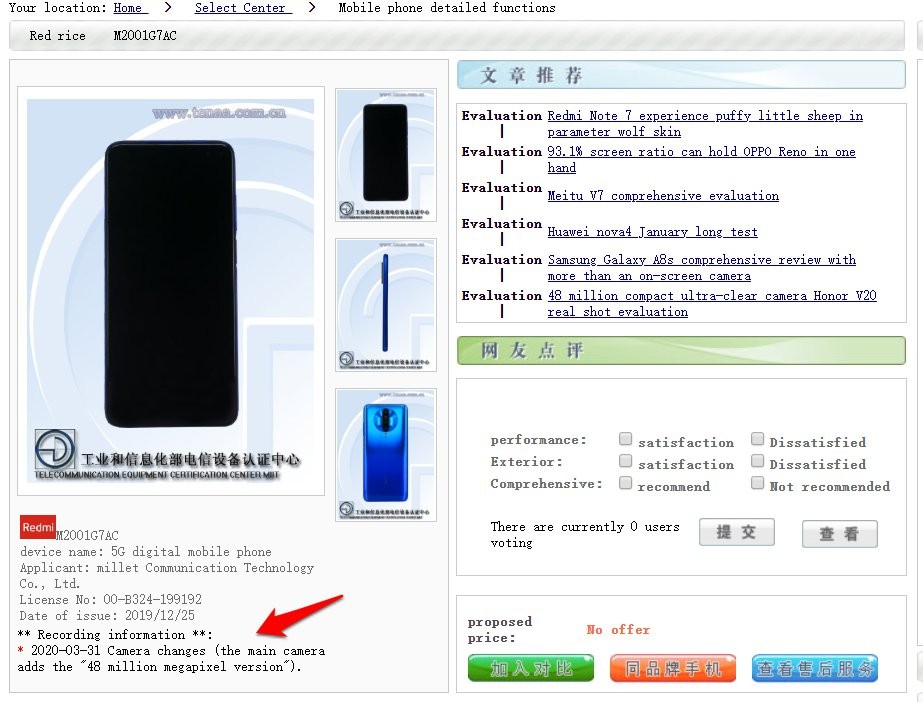
Task: Check performance Dissatisfied box
Action: point(757,439)
